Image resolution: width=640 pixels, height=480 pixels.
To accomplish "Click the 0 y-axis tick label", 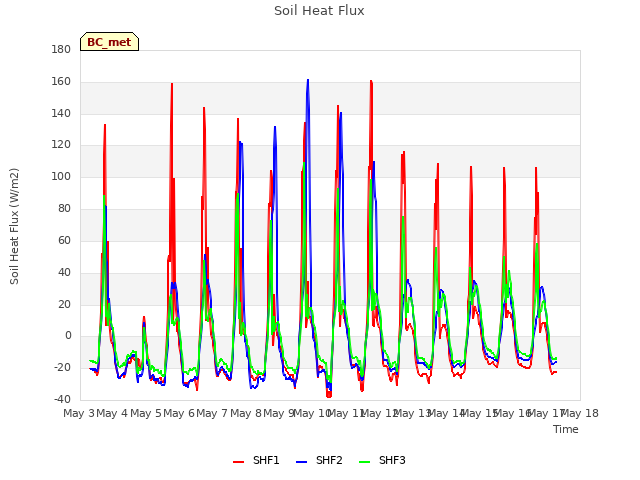I will [68, 336].
